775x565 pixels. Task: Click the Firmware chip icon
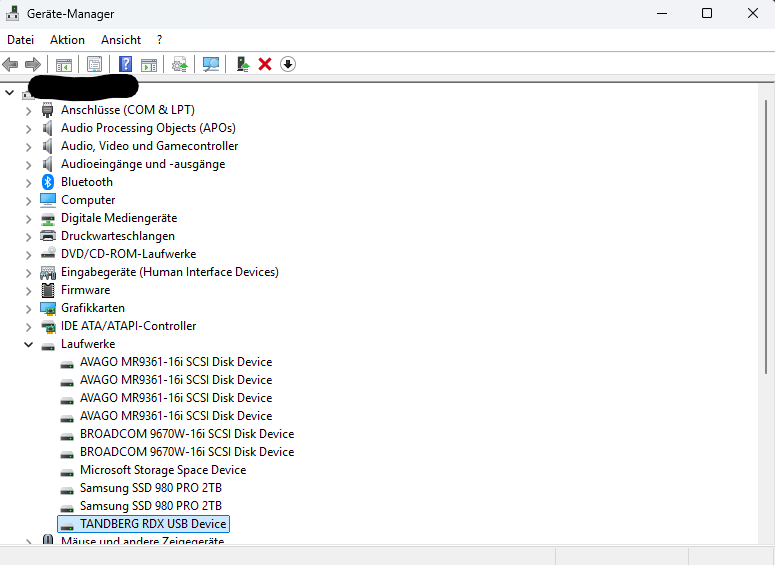coord(48,290)
